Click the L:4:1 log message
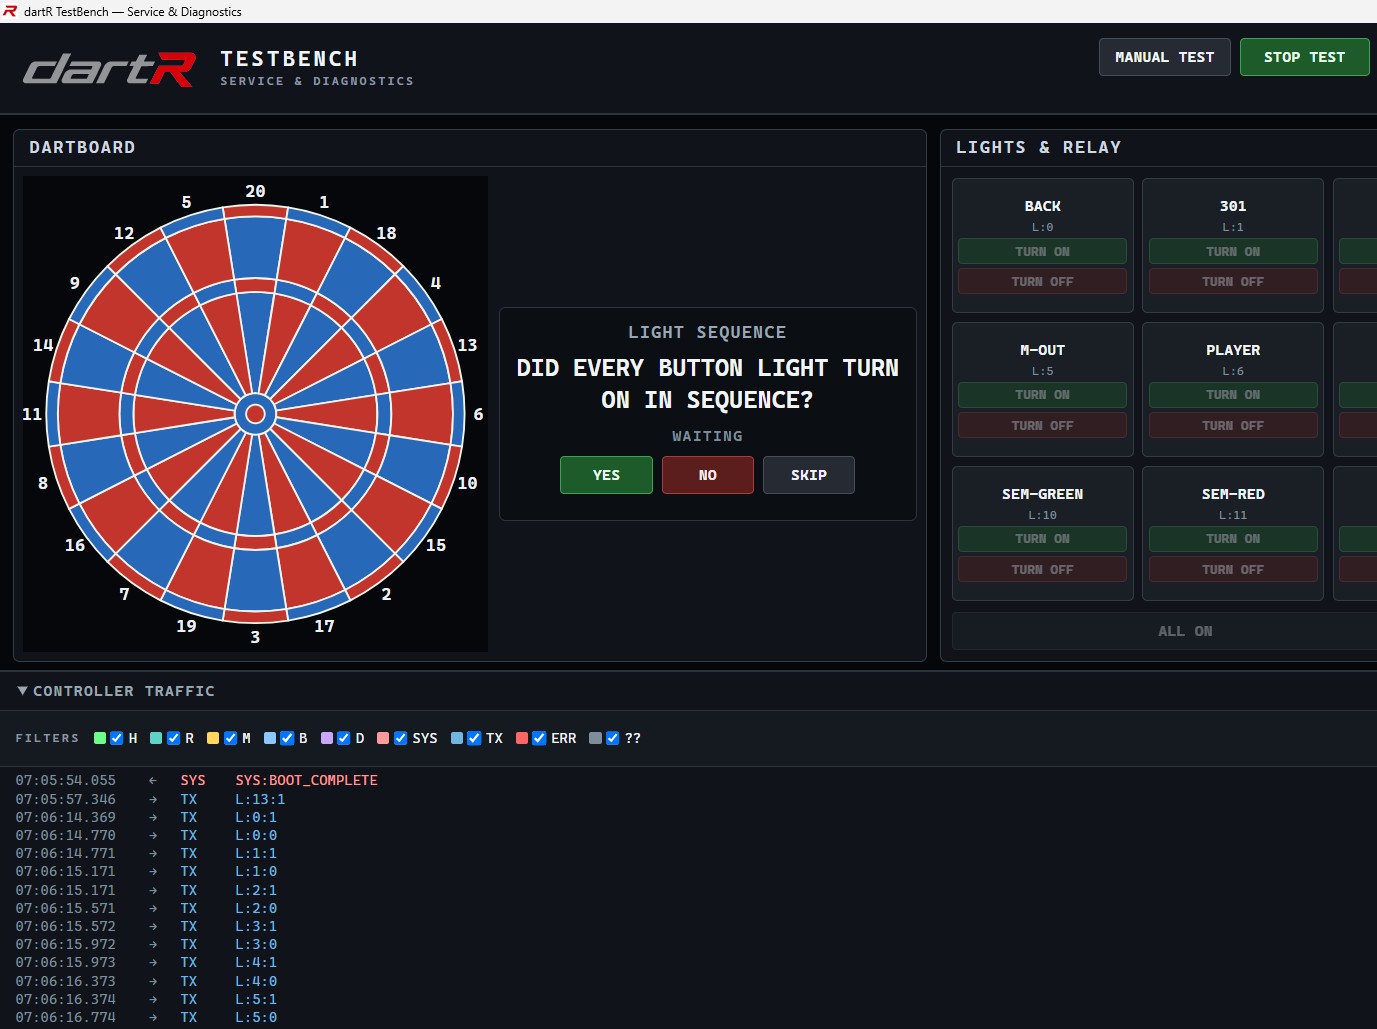1377x1029 pixels. click(256, 962)
